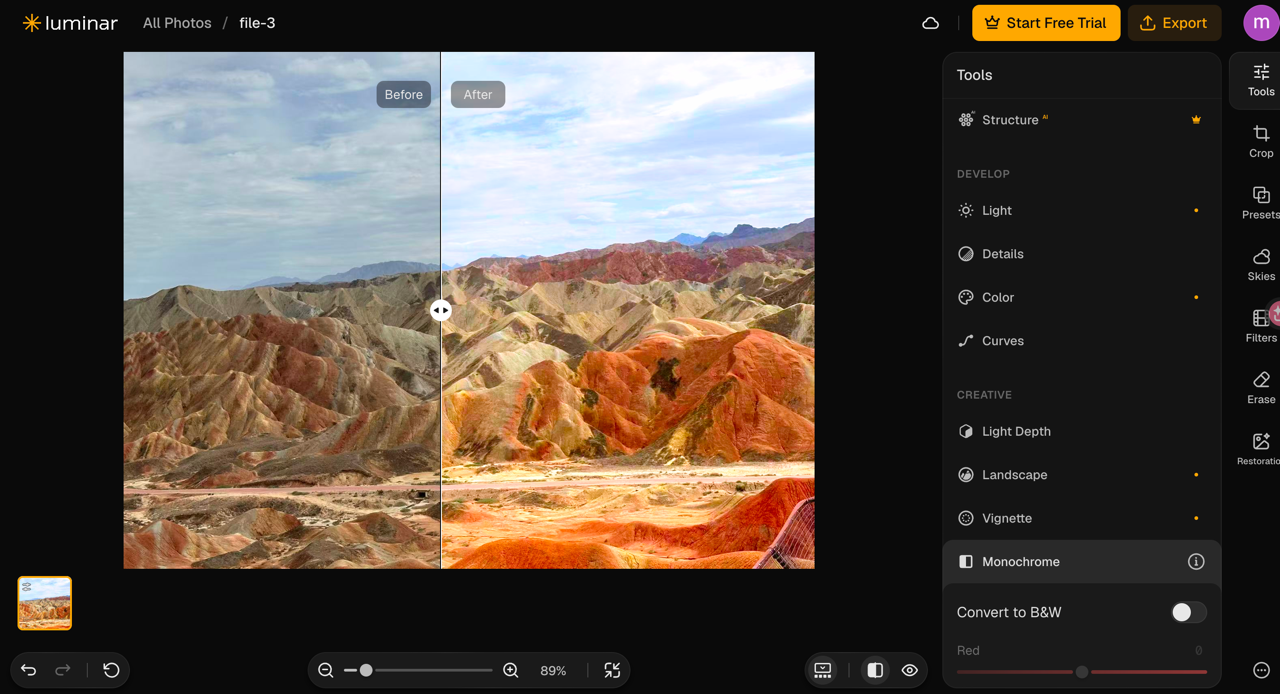Expand the Details tool
Screen dimensions: 1280x694
[x=1081, y=254]
